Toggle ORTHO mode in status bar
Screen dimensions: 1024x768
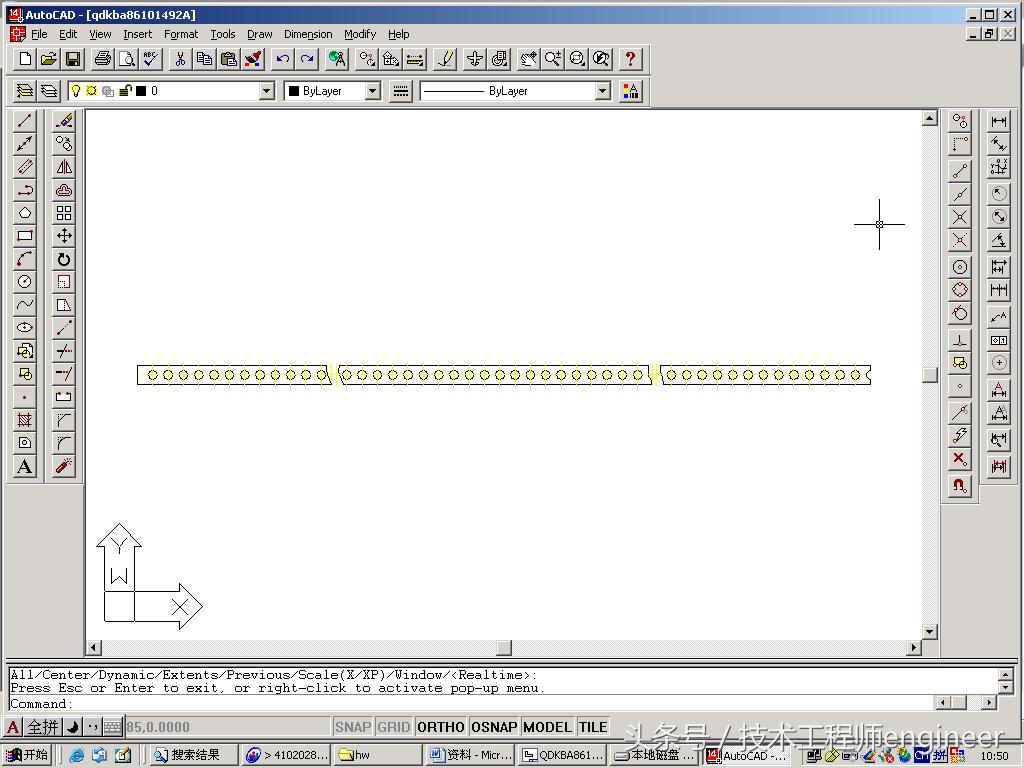[x=440, y=727]
